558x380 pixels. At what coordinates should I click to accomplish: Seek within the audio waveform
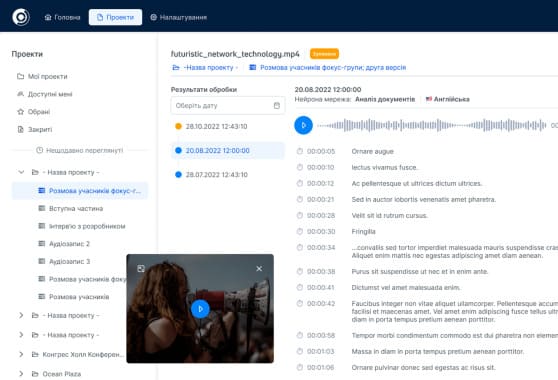point(431,125)
